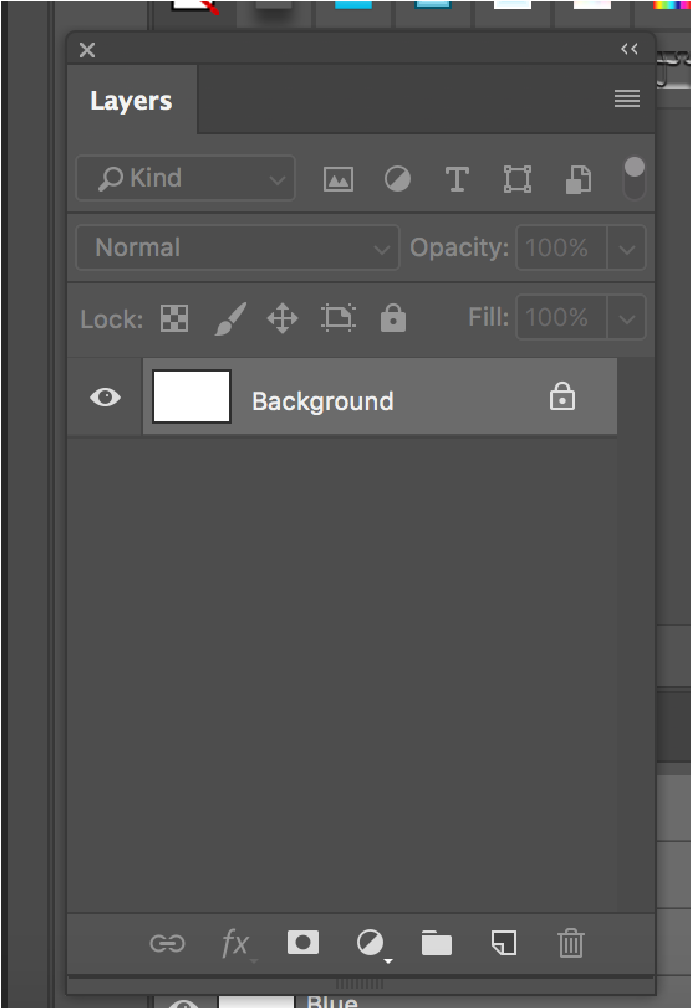Create new fill or adjustment layer
Viewport: 691px width, 1008px height.
click(372, 944)
